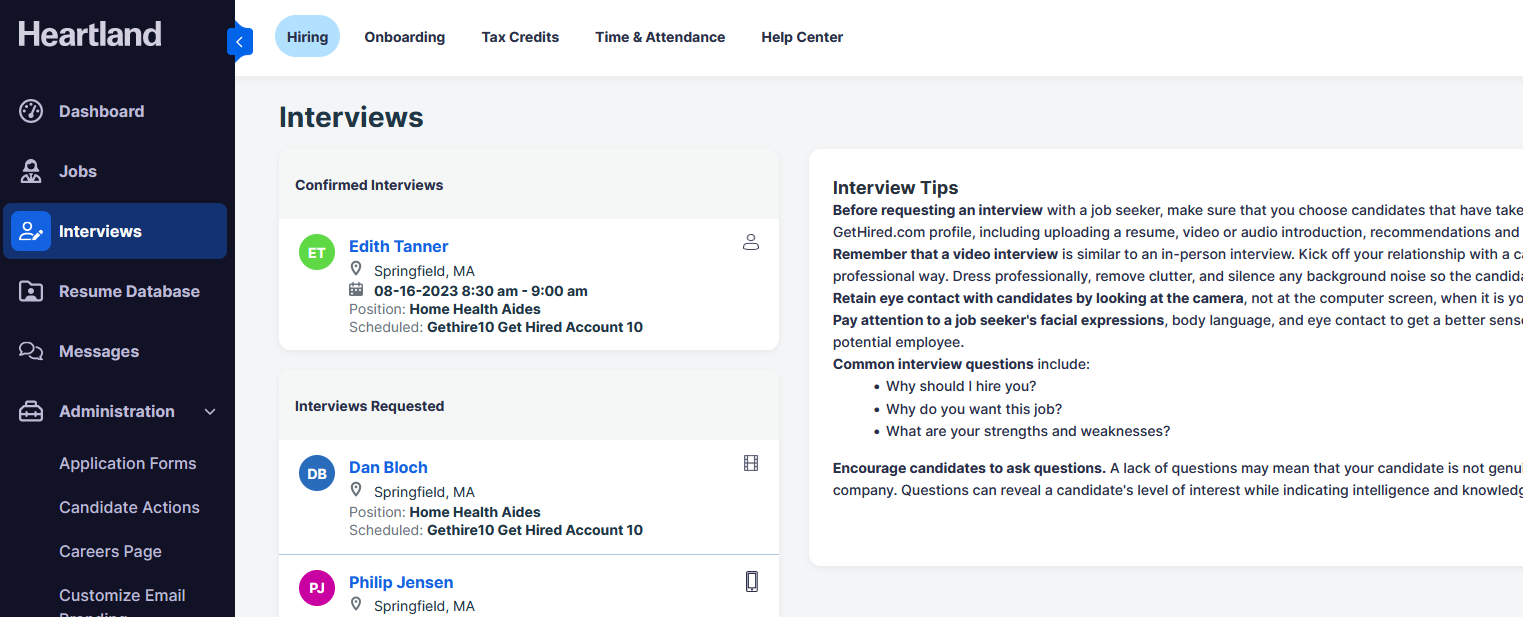
Task: Click the Dashboard gauge icon
Action: [x=31, y=111]
